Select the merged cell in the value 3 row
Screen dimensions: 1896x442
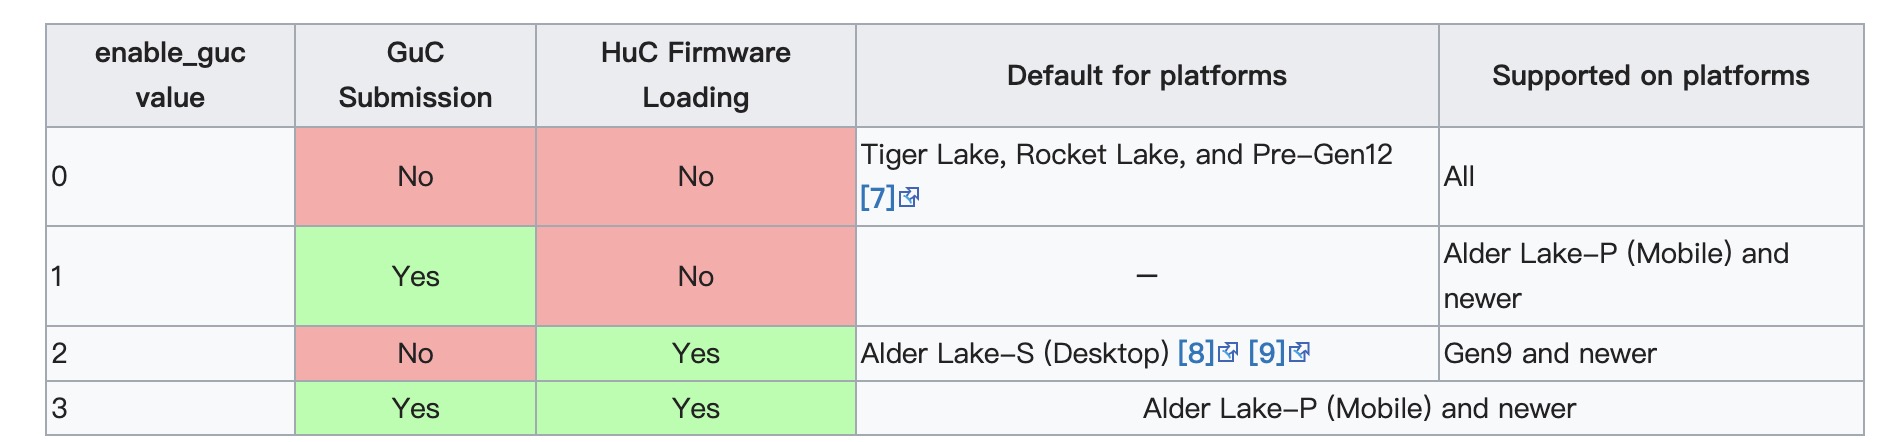click(1358, 408)
